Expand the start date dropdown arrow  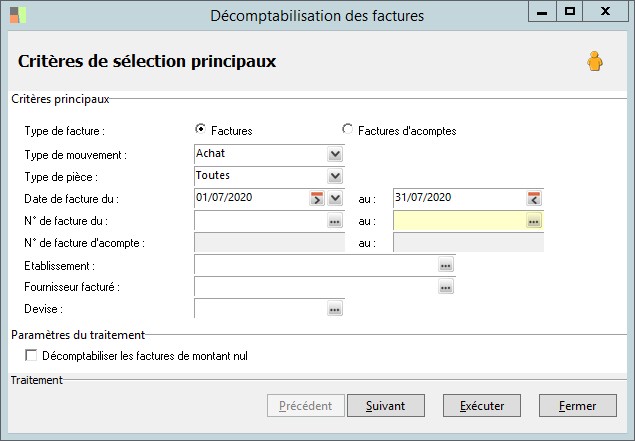coord(335,198)
